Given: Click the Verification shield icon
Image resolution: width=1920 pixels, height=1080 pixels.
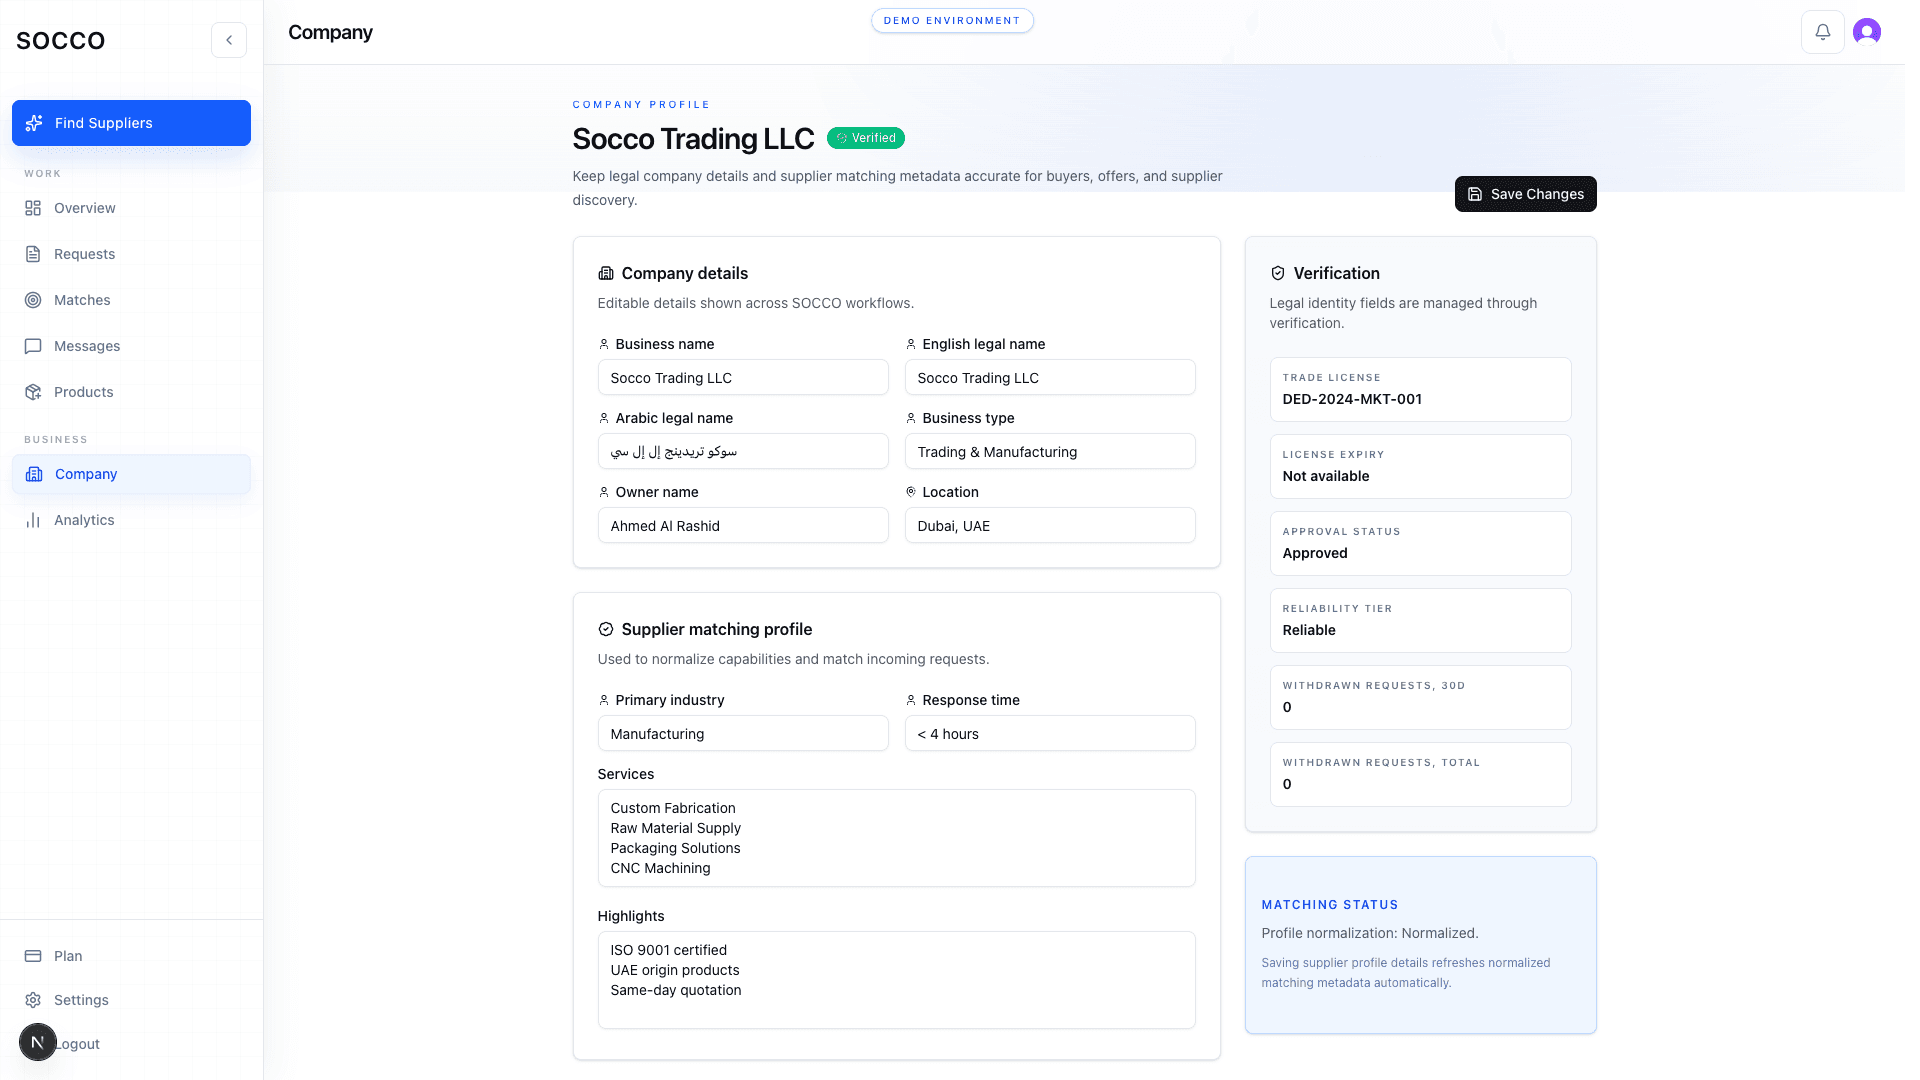Looking at the screenshot, I should [x=1278, y=273].
